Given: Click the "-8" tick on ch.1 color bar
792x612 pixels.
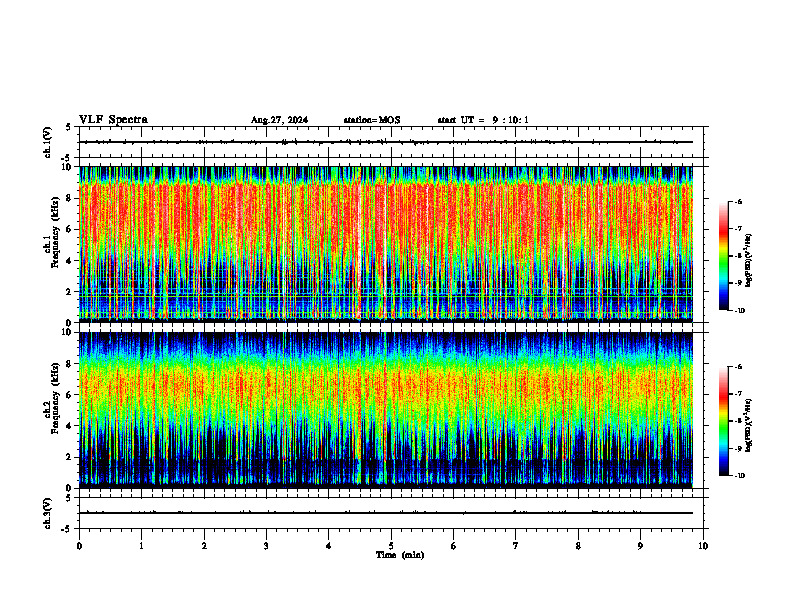Looking at the screenshot, I should (738, 256).
